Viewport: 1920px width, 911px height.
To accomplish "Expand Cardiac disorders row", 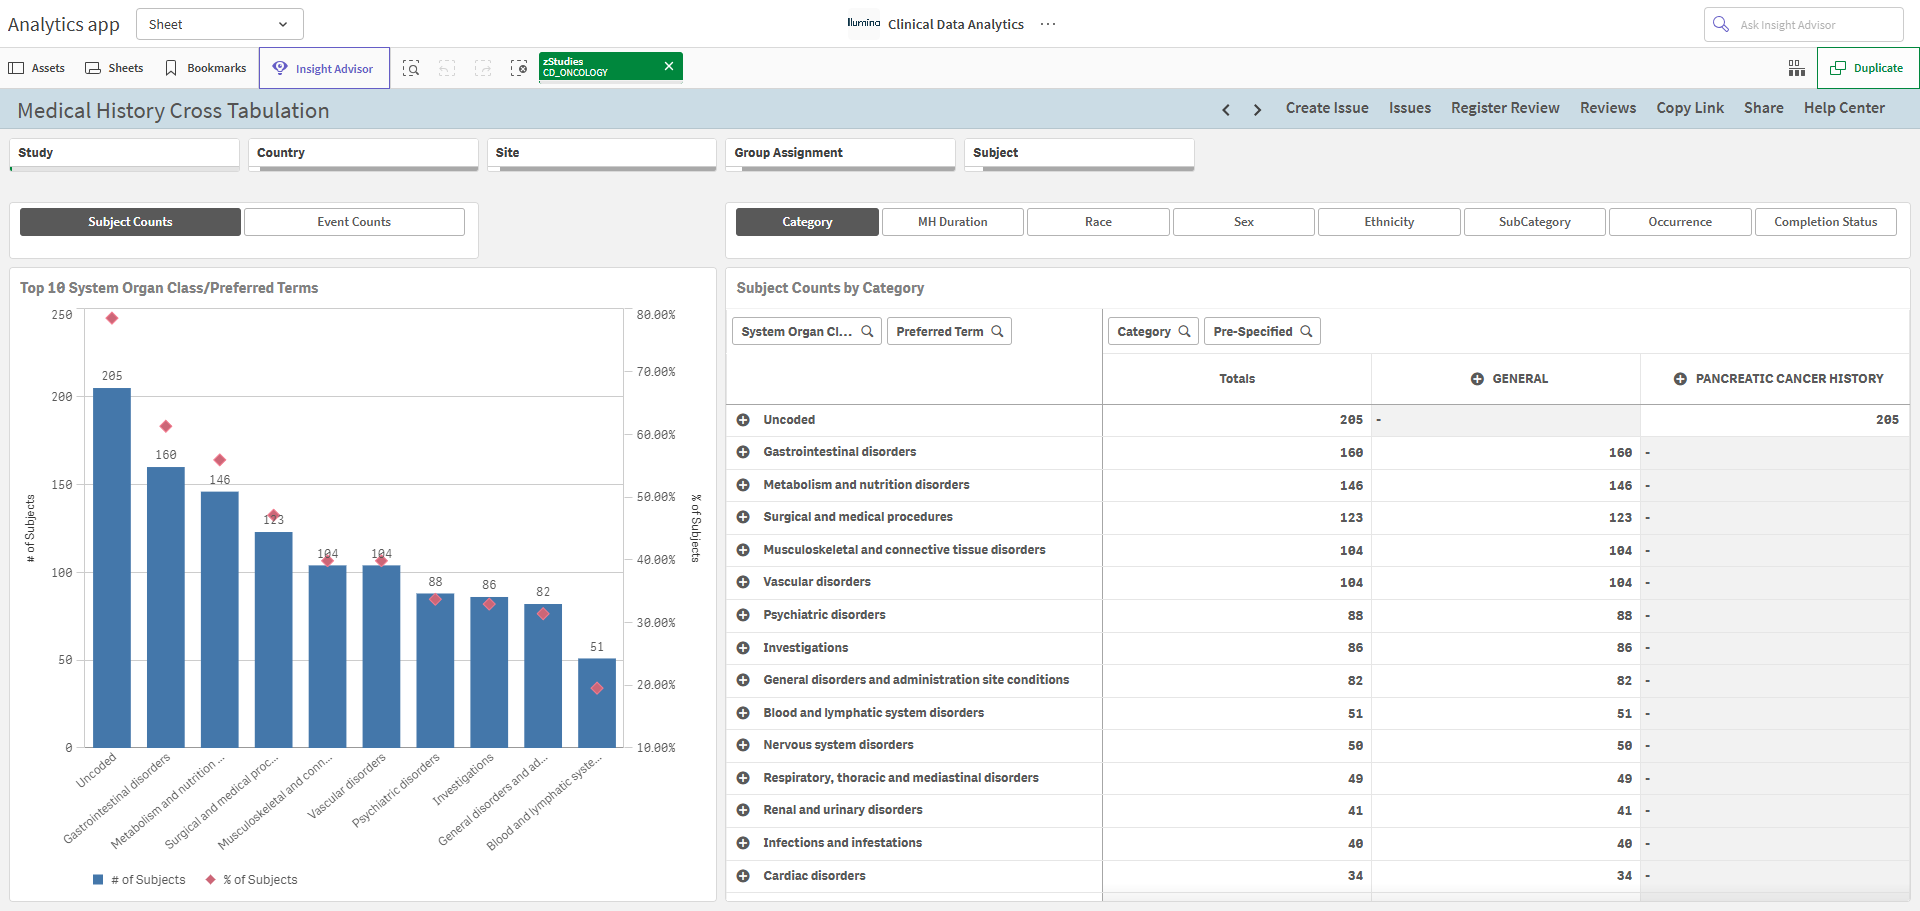I will click(x=743, y=876).
